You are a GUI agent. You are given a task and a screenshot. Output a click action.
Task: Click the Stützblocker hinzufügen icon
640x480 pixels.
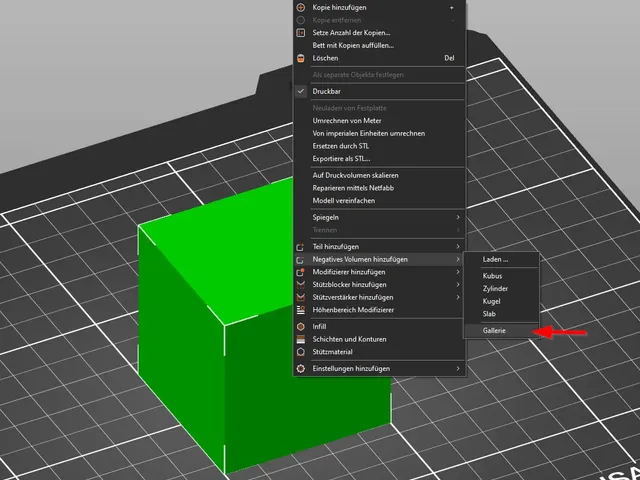tap(301, 284)
